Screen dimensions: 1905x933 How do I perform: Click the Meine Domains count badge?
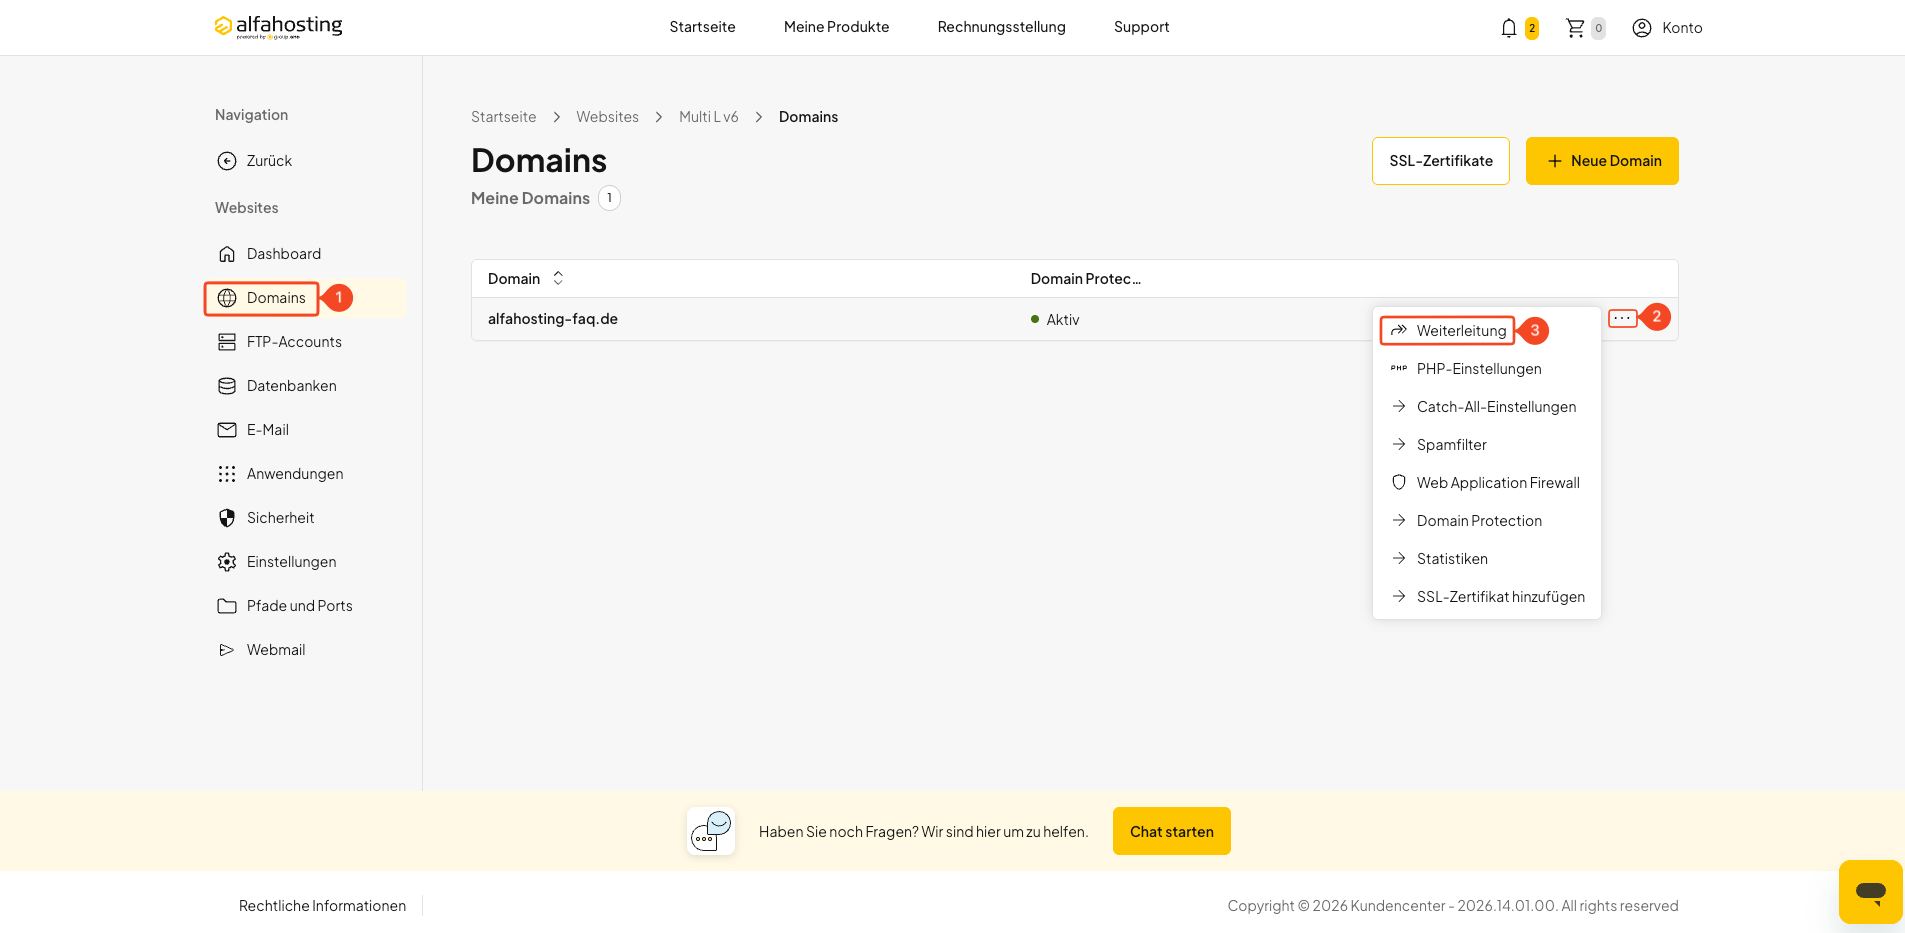609,198
